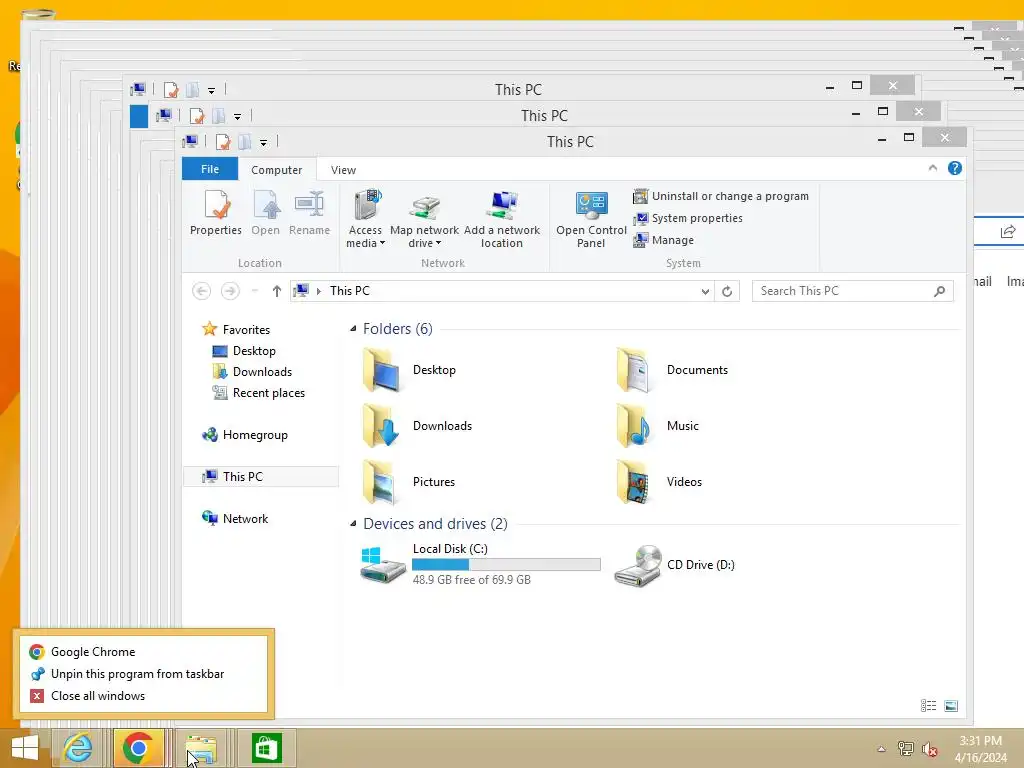Screen dimensions: 1024x768
Task: Click the Access media ribbon button
Action: click(365, 219)
